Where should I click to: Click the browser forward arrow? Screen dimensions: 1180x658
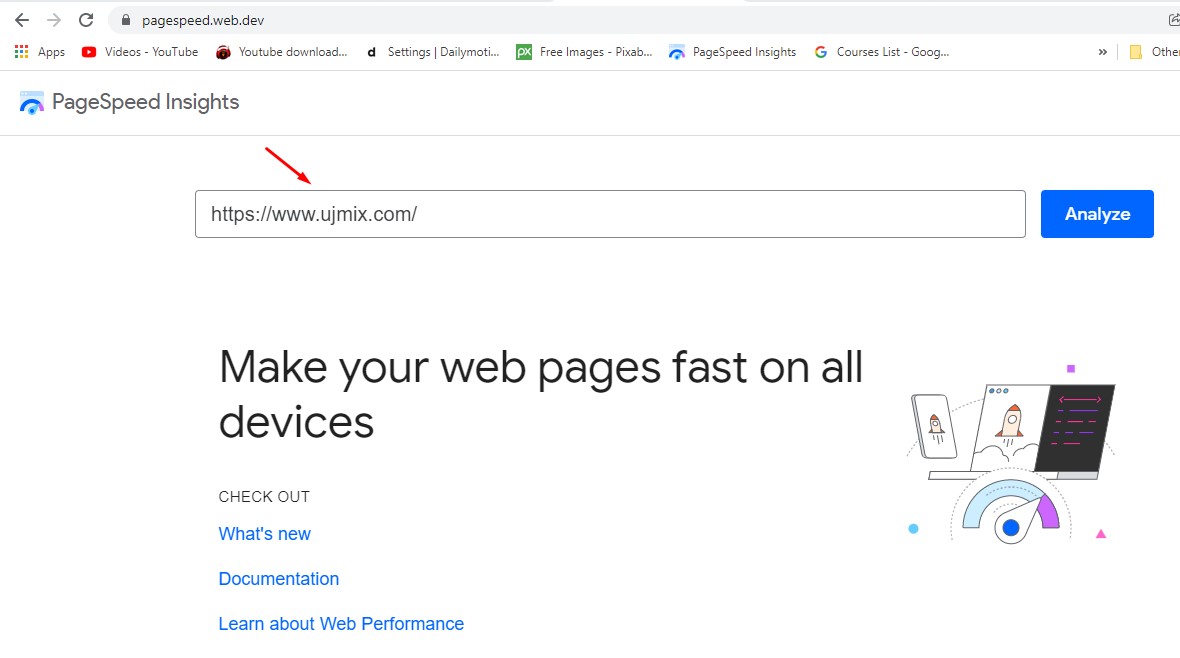coord(54,20)
